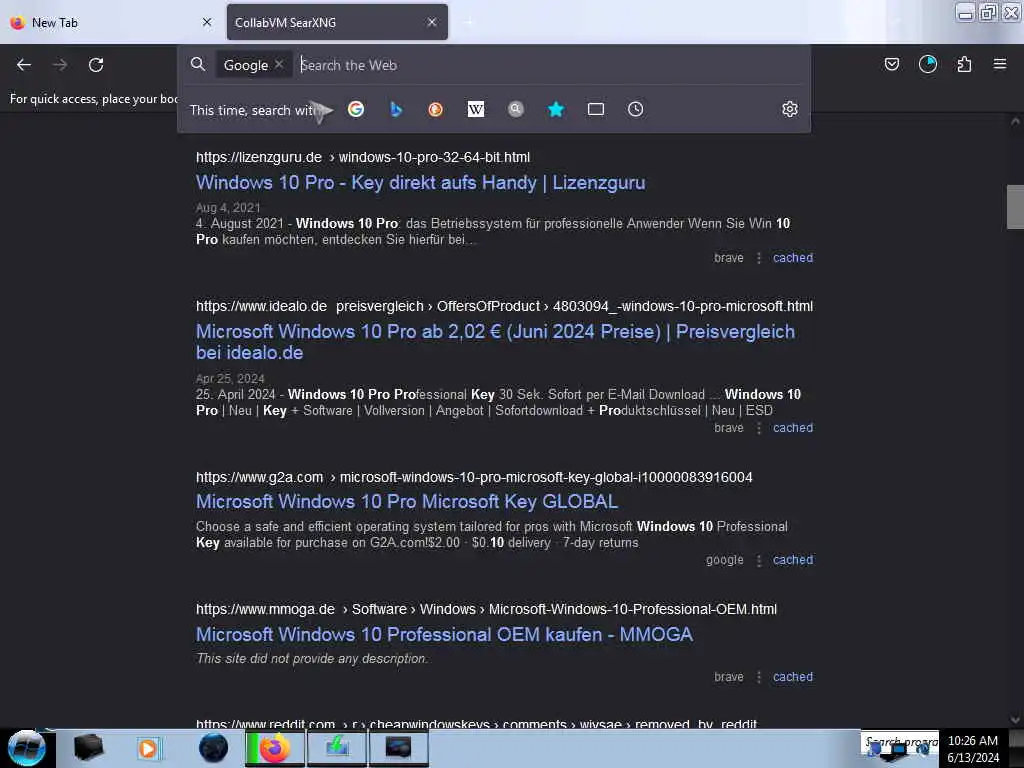Reload the current page
The width and height of the screenshot is (1024, 768).
coord(96,65)
